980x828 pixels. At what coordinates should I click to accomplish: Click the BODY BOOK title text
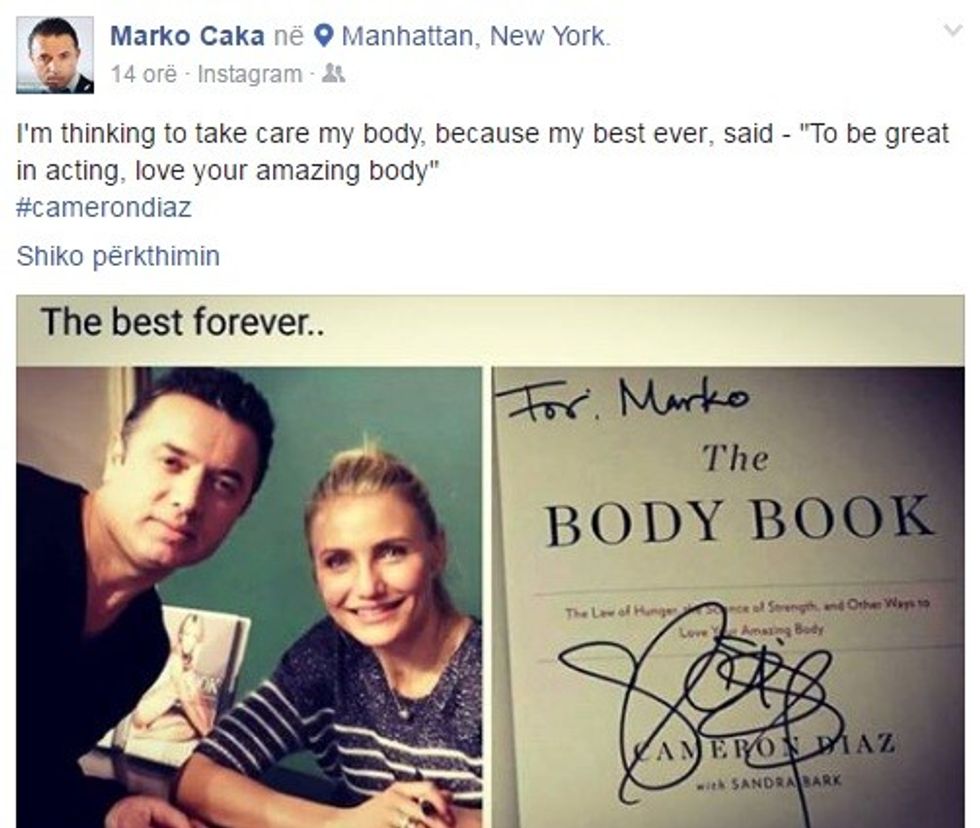click(739, 519)
